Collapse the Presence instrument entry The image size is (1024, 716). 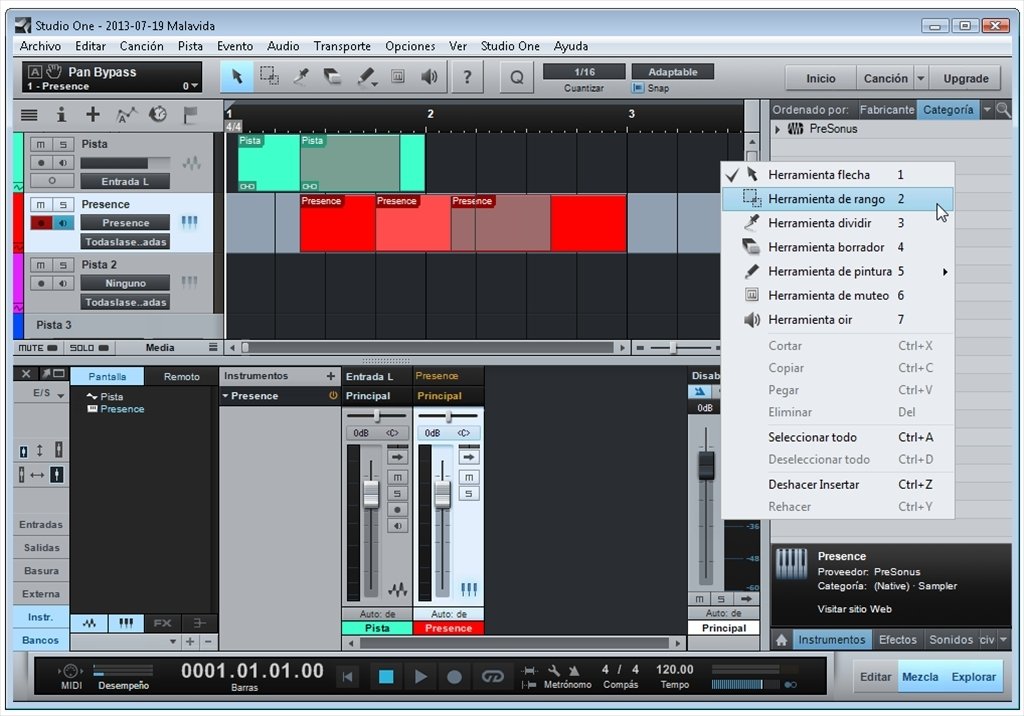pyautogui.click(x=225, y=396)
